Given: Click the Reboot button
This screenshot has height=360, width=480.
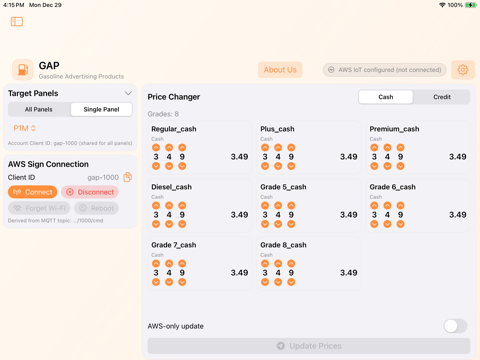Looking at the screenshot, I should pyautogui.click(x=96, y=208).
